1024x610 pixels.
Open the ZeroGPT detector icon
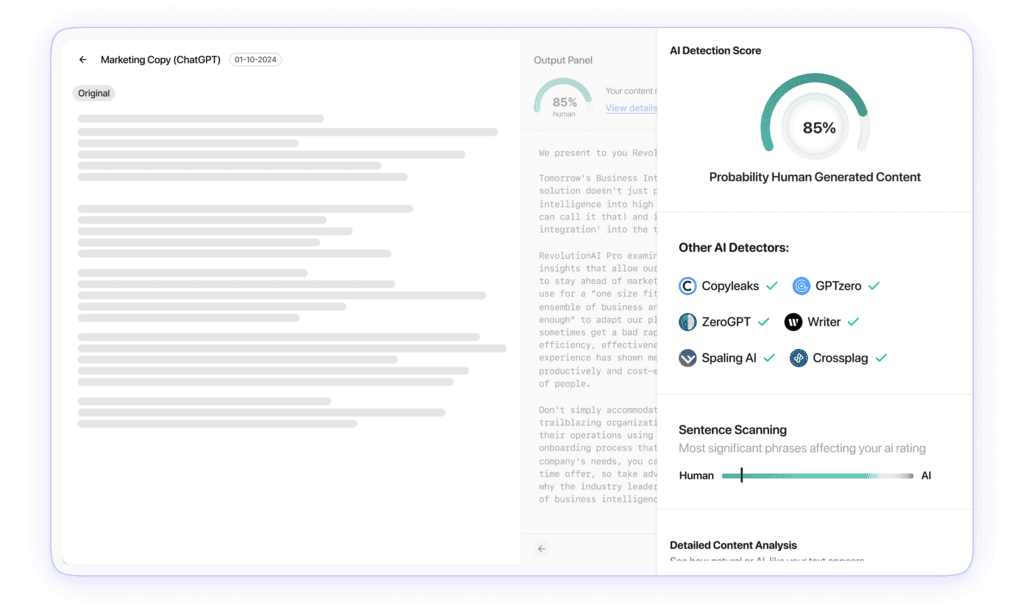[x=687, y=322]
